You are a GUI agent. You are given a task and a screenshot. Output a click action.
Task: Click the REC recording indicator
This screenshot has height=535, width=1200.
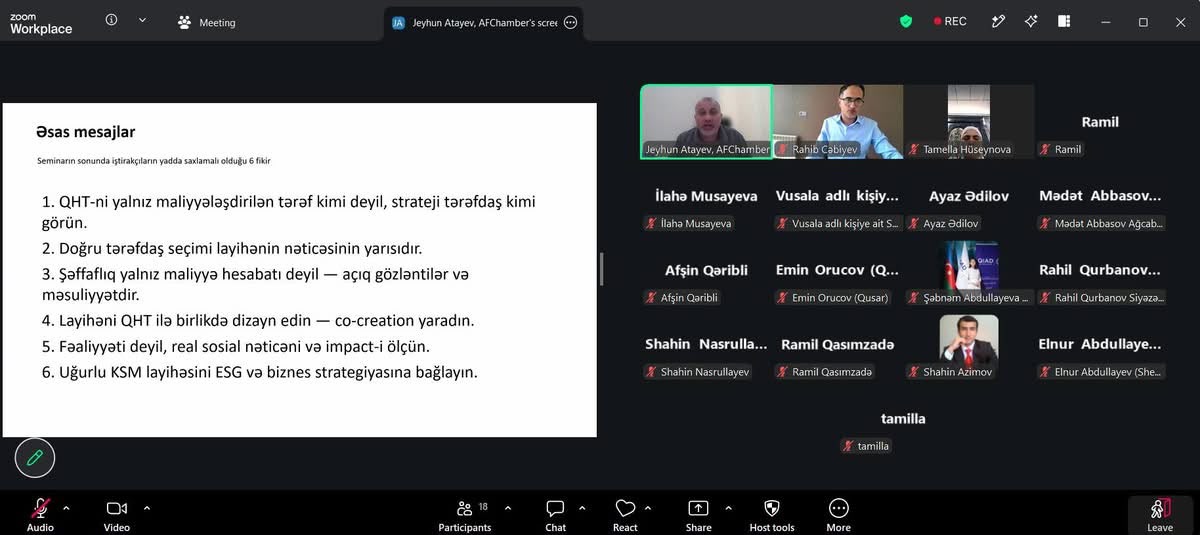tap(950, 21)
